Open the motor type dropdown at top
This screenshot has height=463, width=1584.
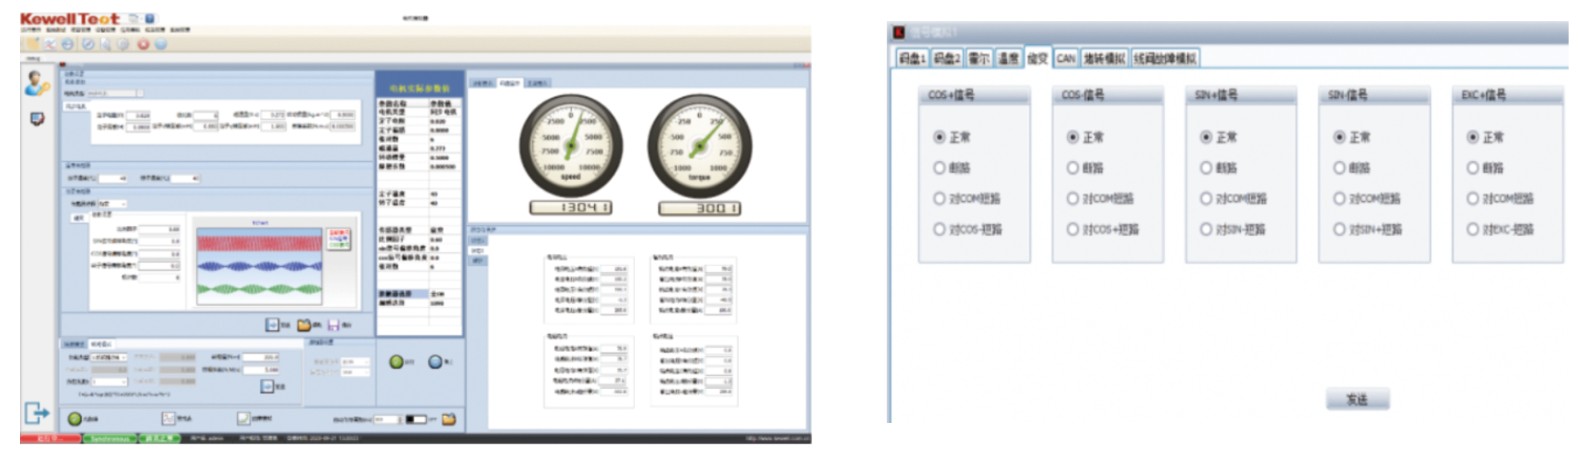115,93
